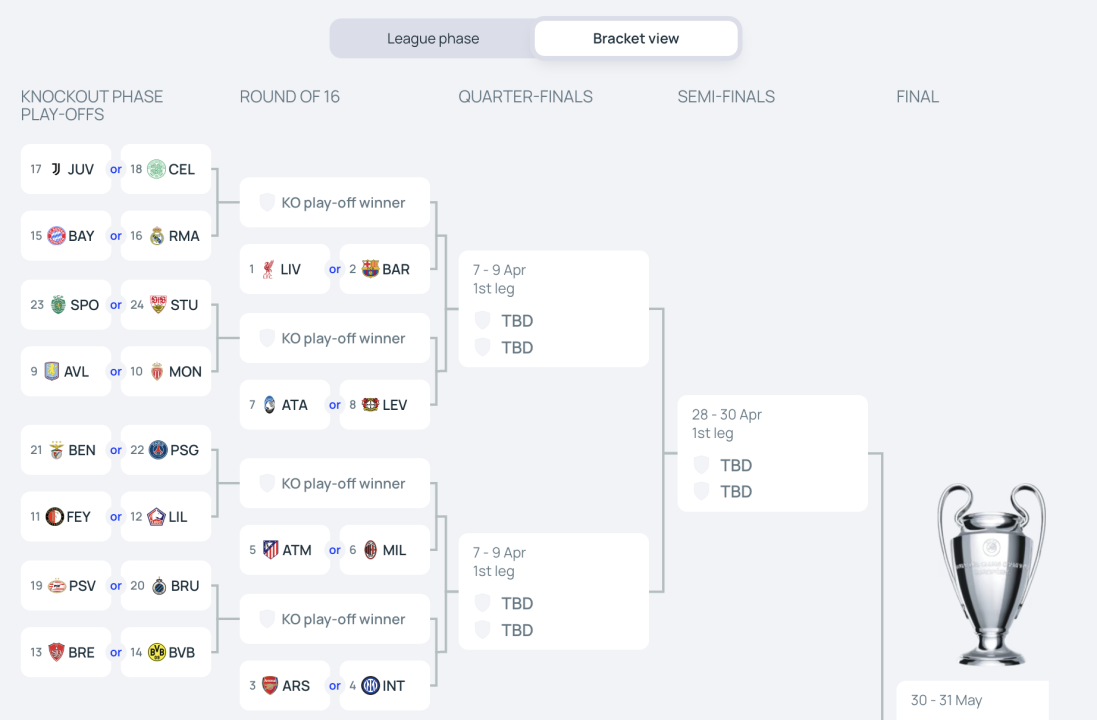The image size is (1097, 720).
Task: Select the AVL Aston Villa team card
Action: [x=66, y=372]
